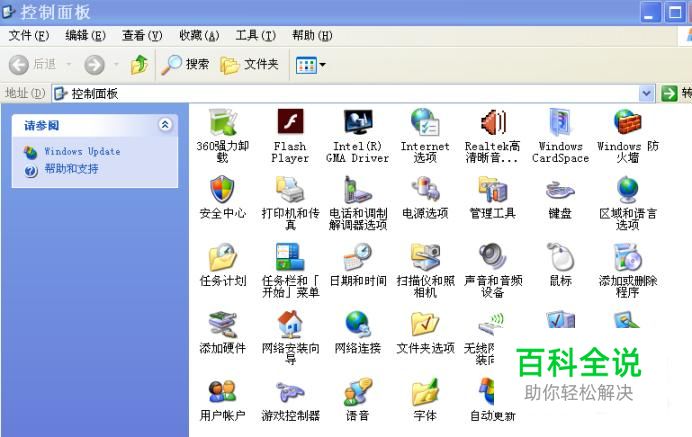Open Flash Player settings icon
Image resolution: width=692 pixels, height=437 pixels.
pos(290,121)
